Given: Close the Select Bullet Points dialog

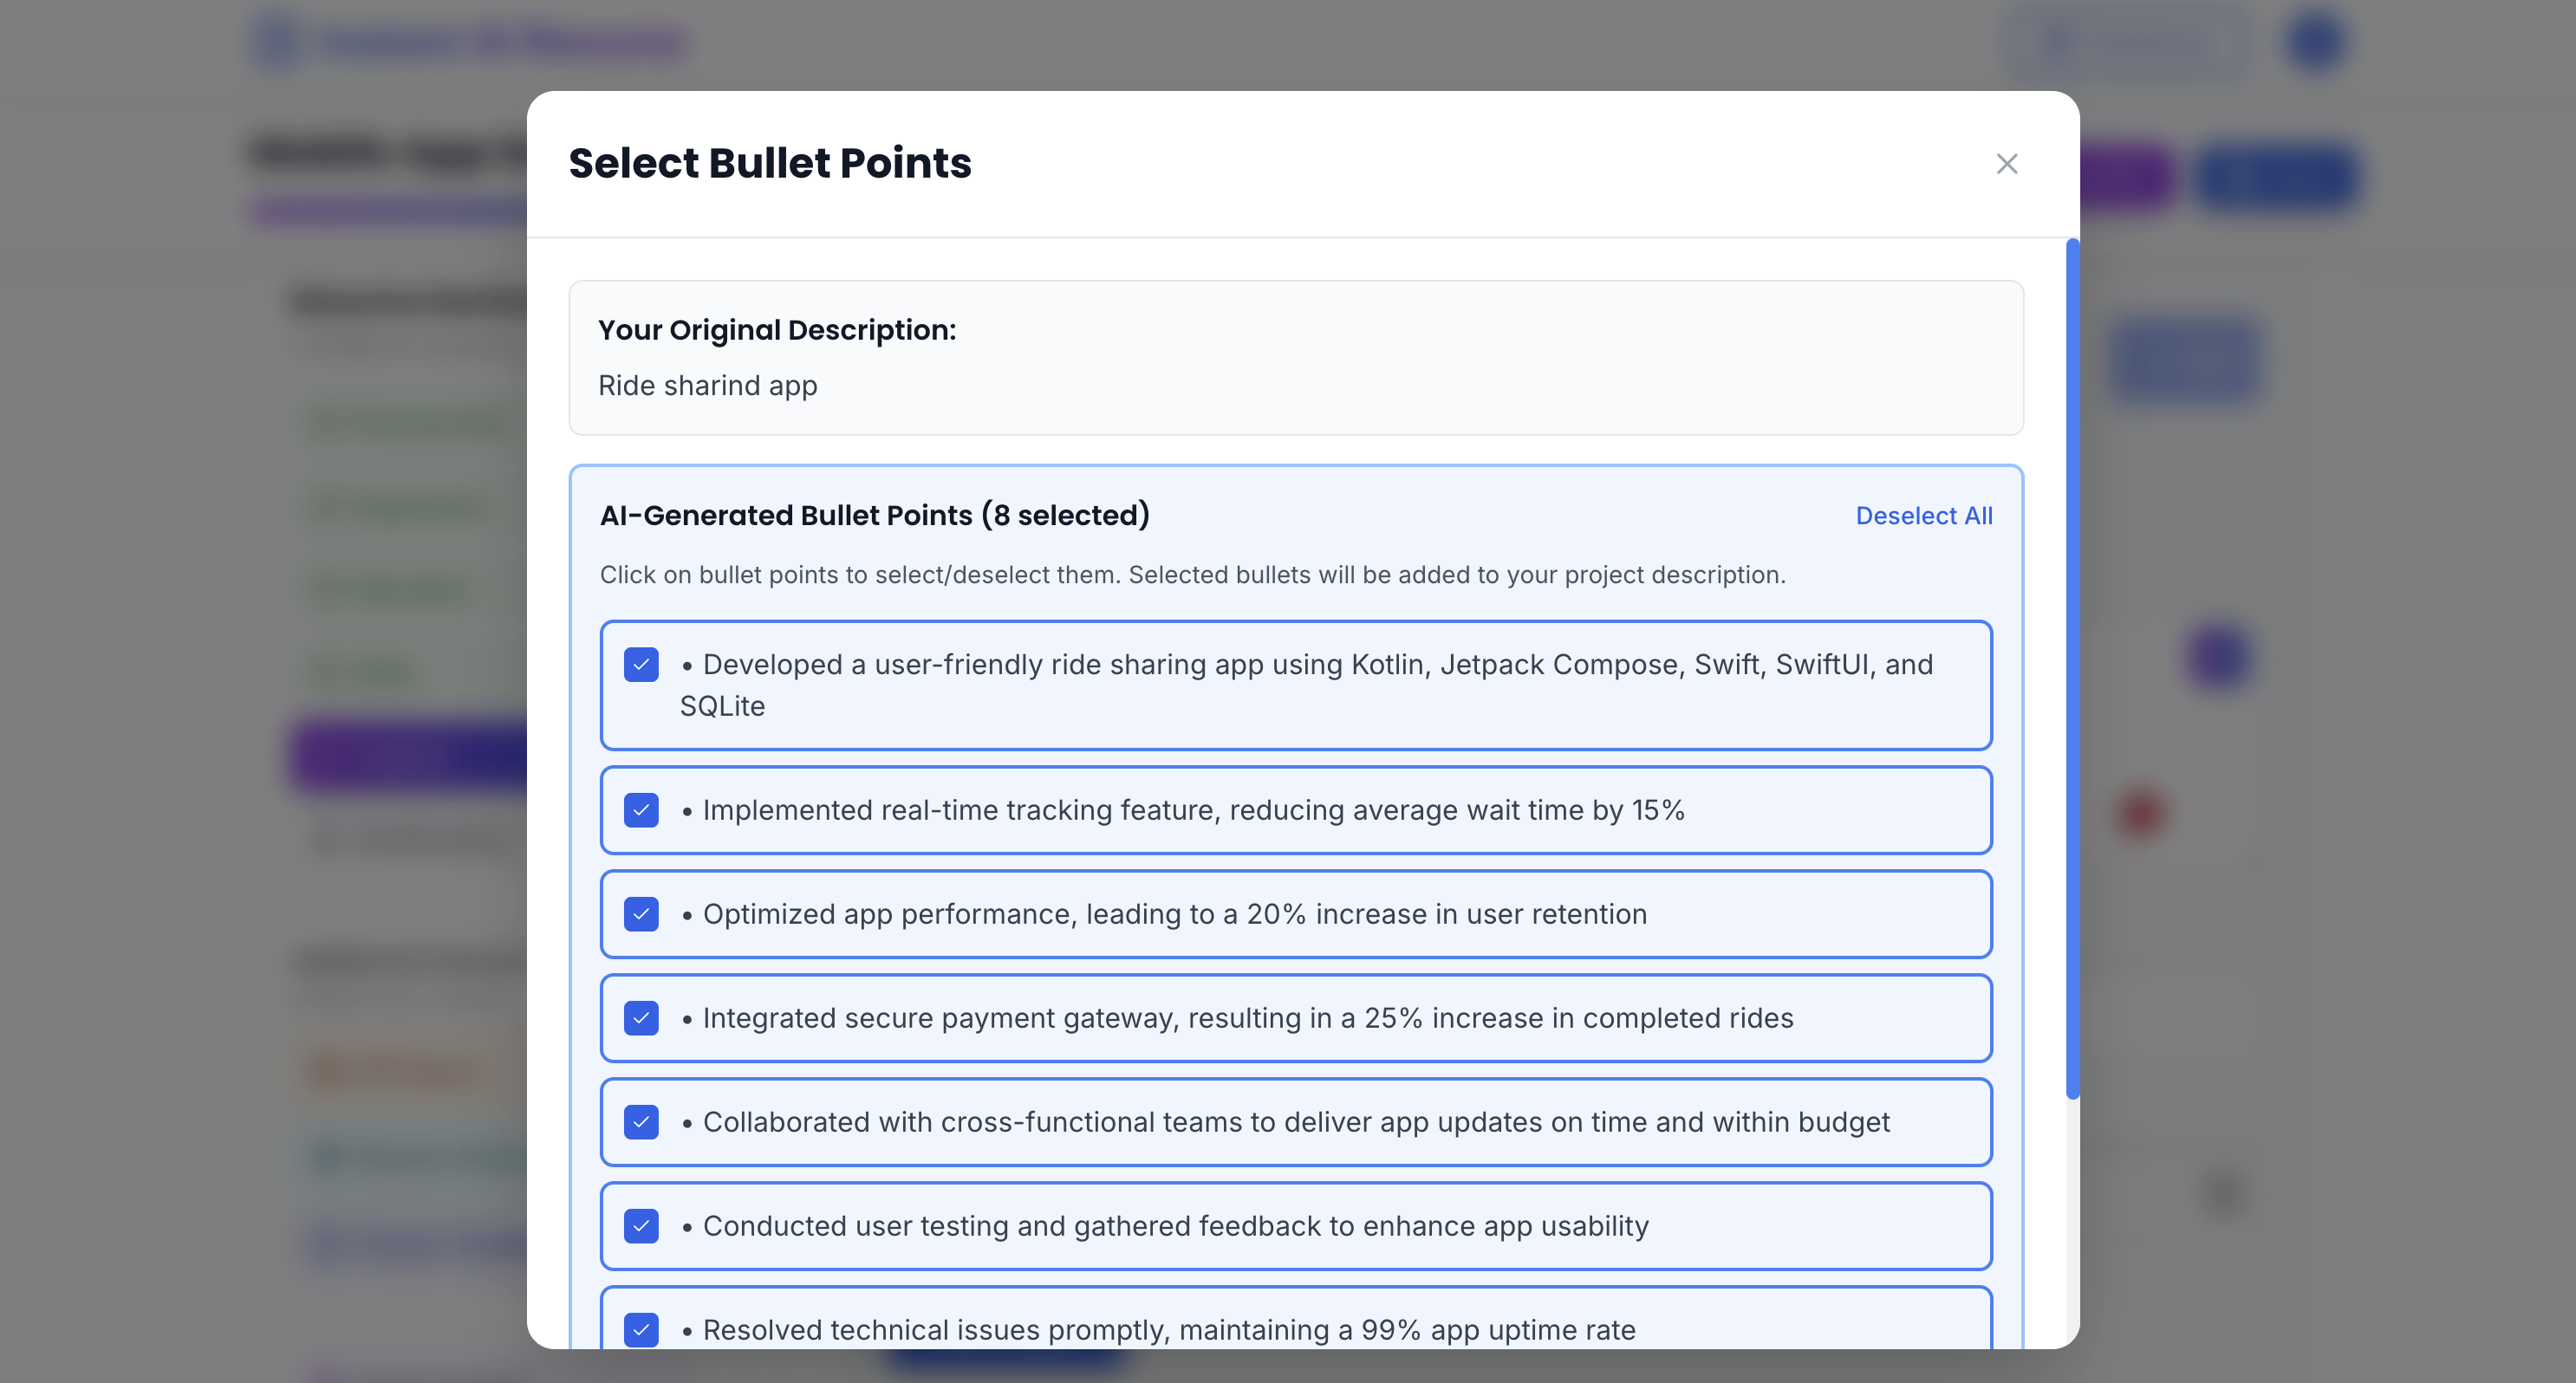Looking at the screenshot, I should [2007, 163].
